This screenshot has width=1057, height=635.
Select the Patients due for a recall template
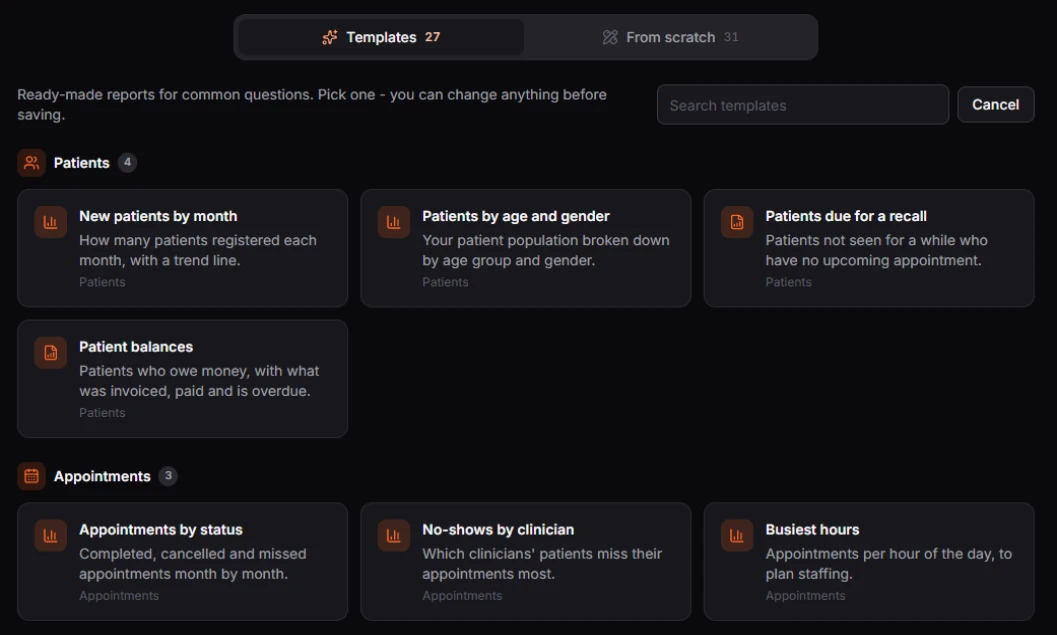(869, 248)
